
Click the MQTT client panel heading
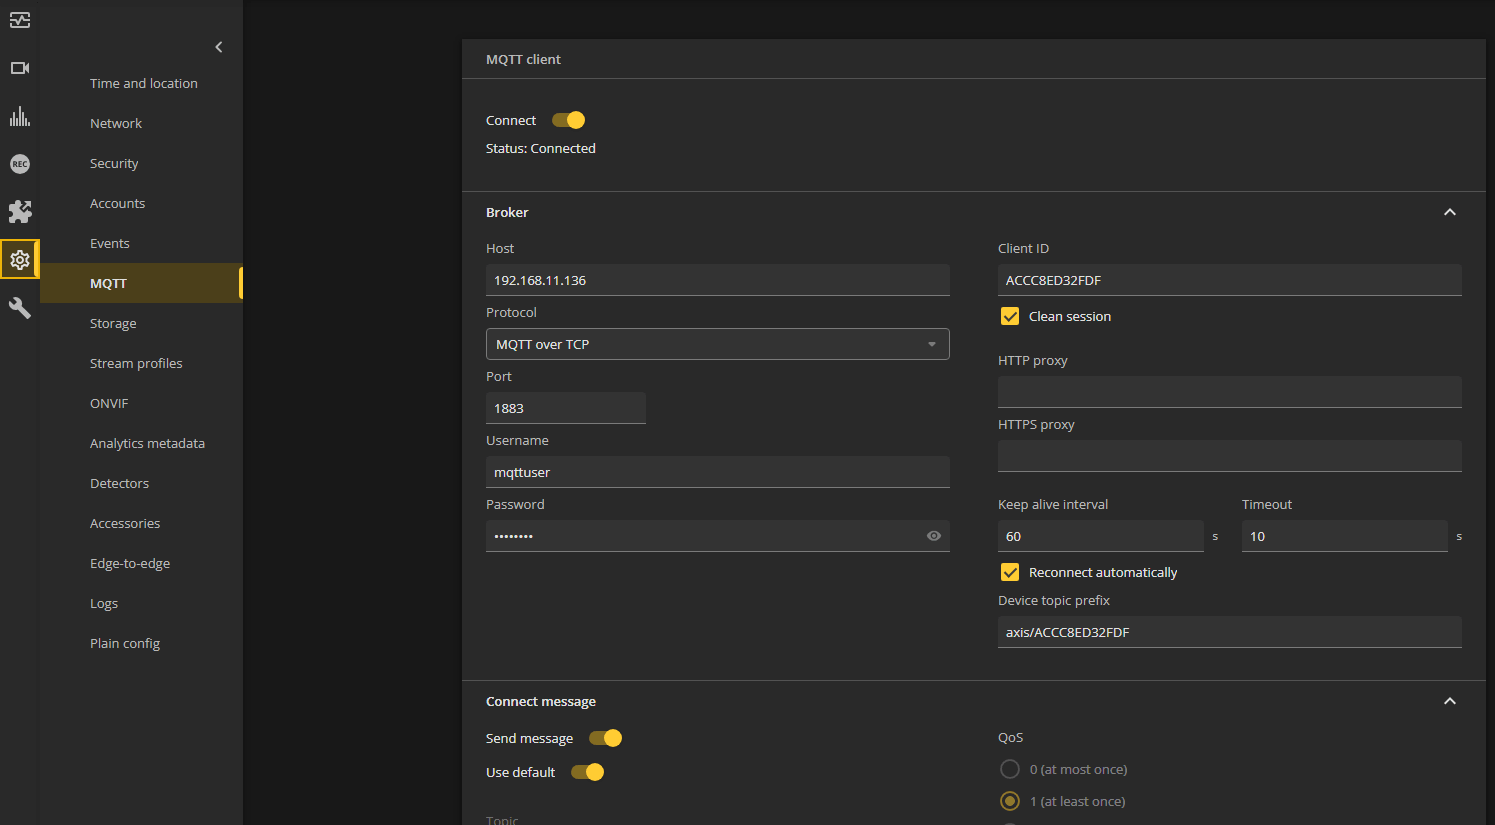click(x=523, y=59)
